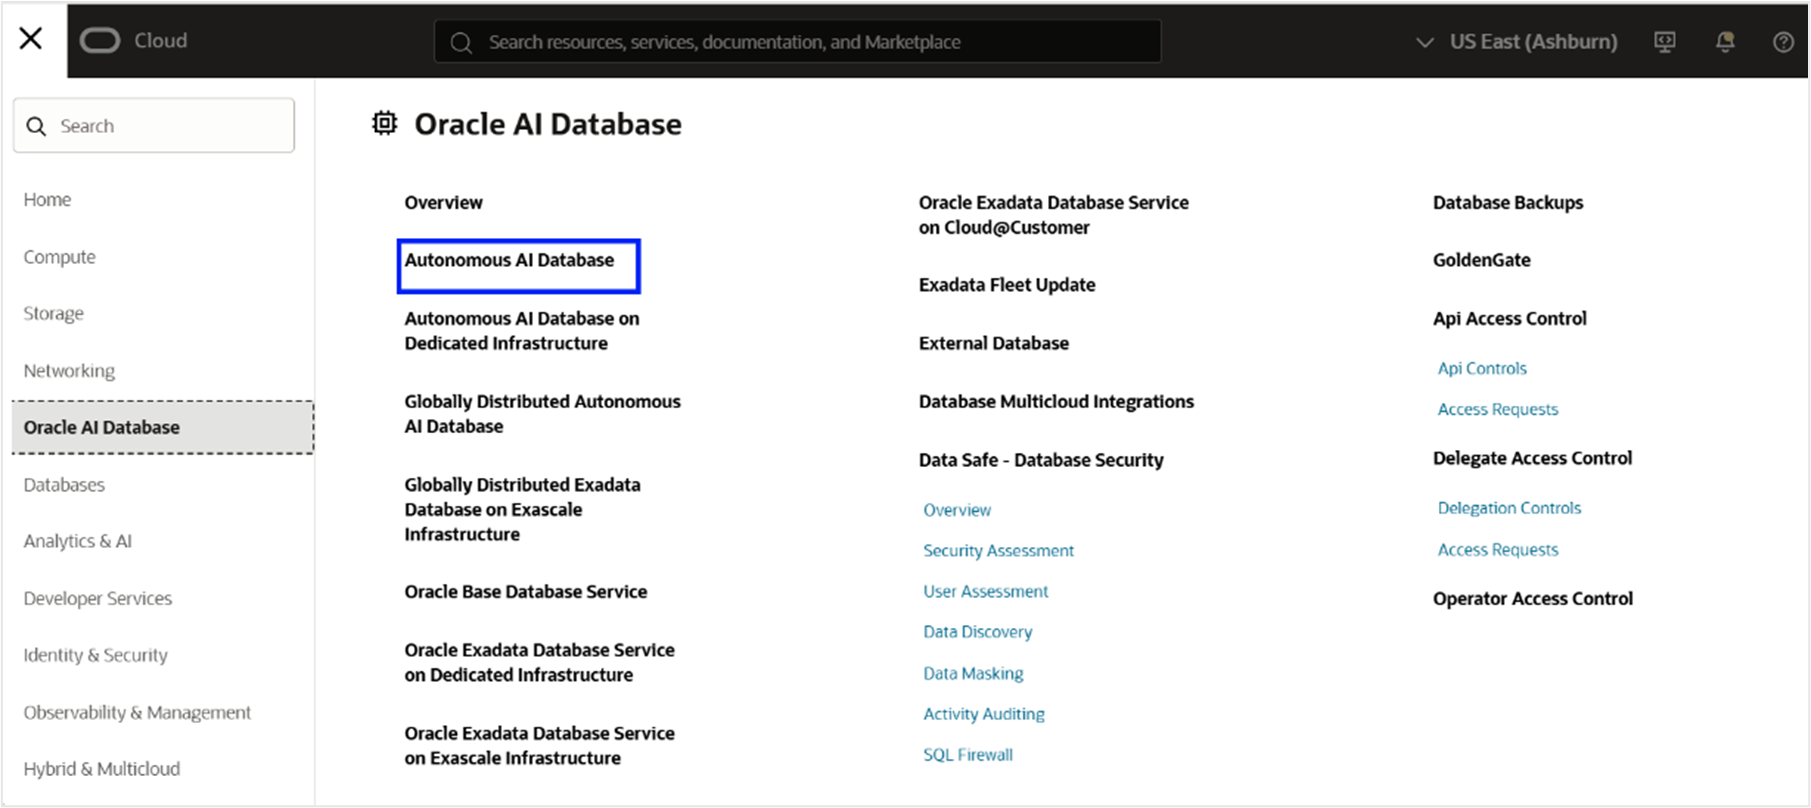This screenshot has width=1811, height=808.
Task: Open Data Safe Overview link
Action: (x=957, y=510)
